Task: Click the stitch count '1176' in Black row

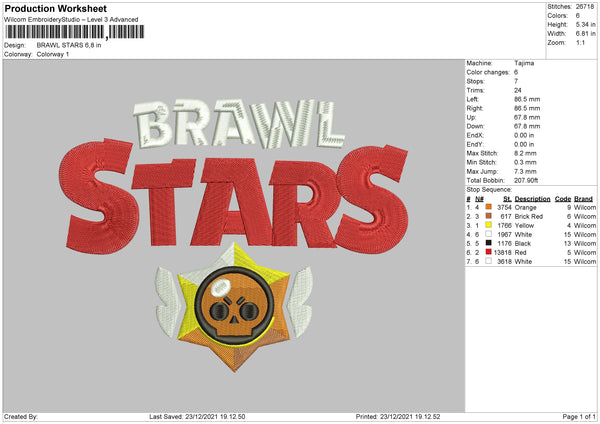Action: click(504, 243)
